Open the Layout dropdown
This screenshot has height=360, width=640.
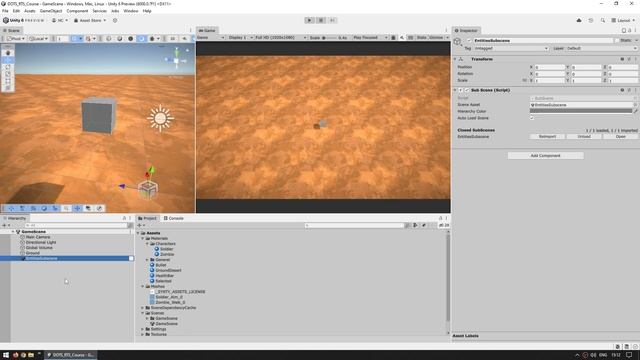623,20
